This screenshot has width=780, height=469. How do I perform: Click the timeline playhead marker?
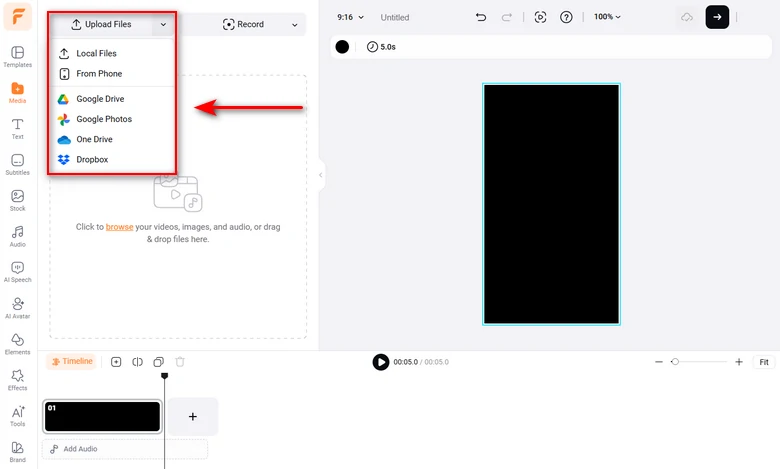(165, 376)
